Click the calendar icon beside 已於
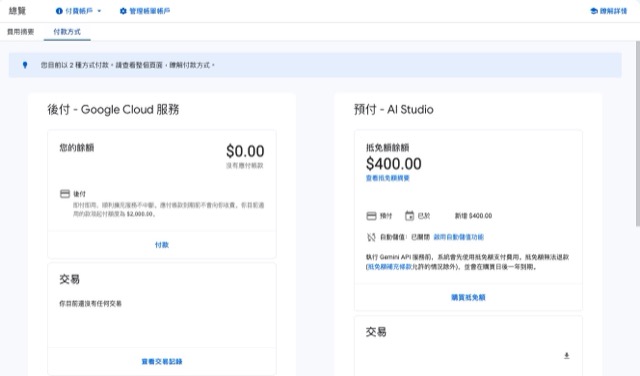The width and height of the screenshot is (640, 376). tap(409, 216)
